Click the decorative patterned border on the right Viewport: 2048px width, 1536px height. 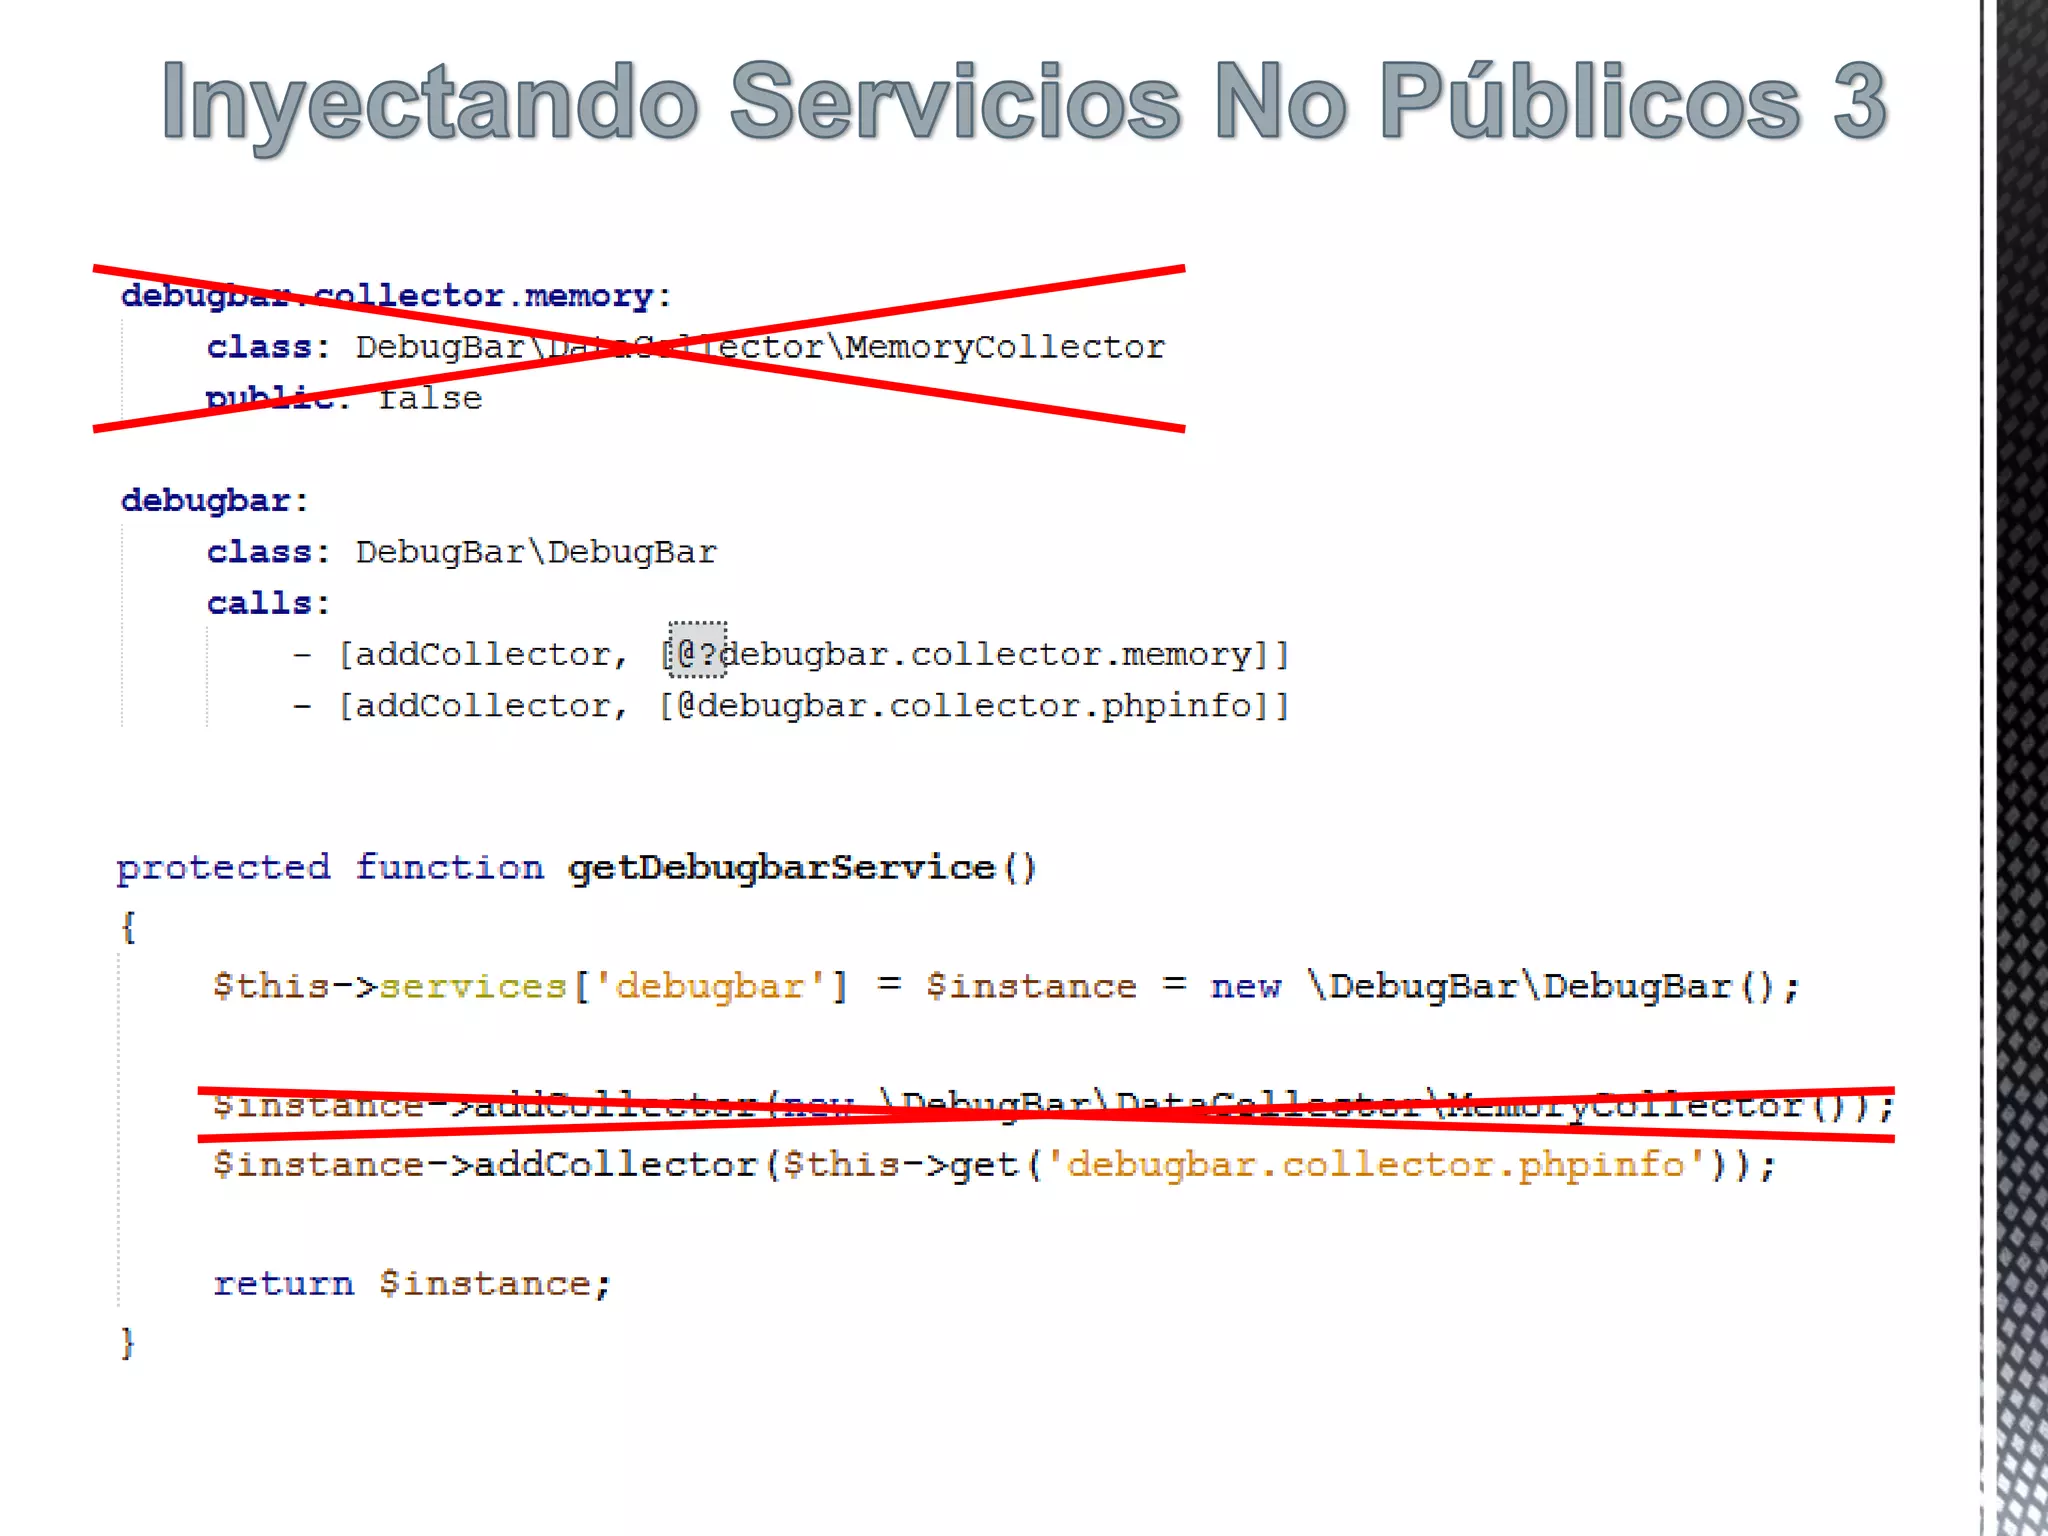pyautogui.click(x=2020, y=768)
